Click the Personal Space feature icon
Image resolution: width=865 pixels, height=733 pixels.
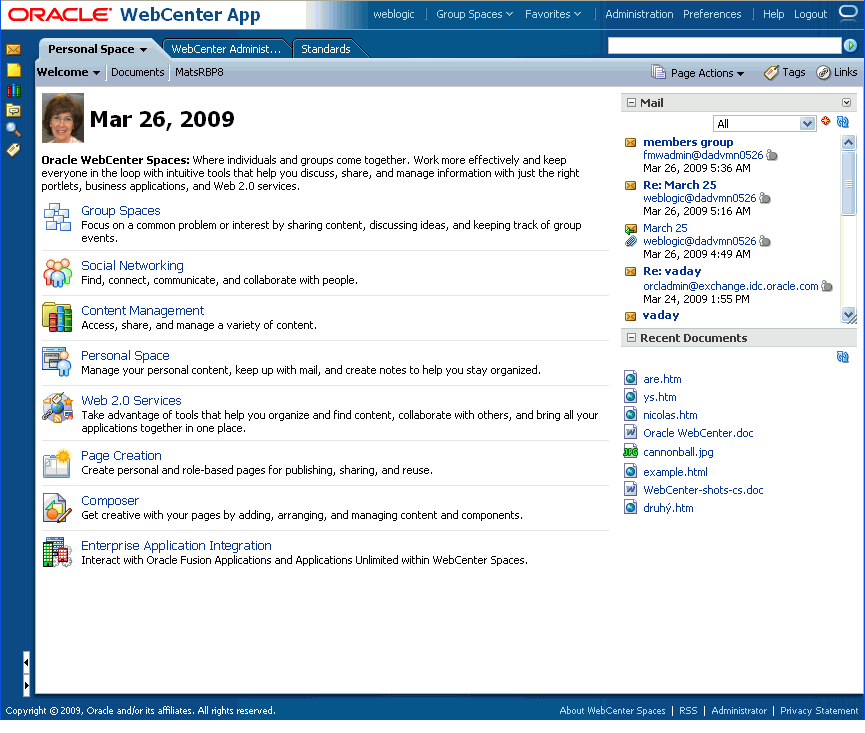(x=57, y=362)
